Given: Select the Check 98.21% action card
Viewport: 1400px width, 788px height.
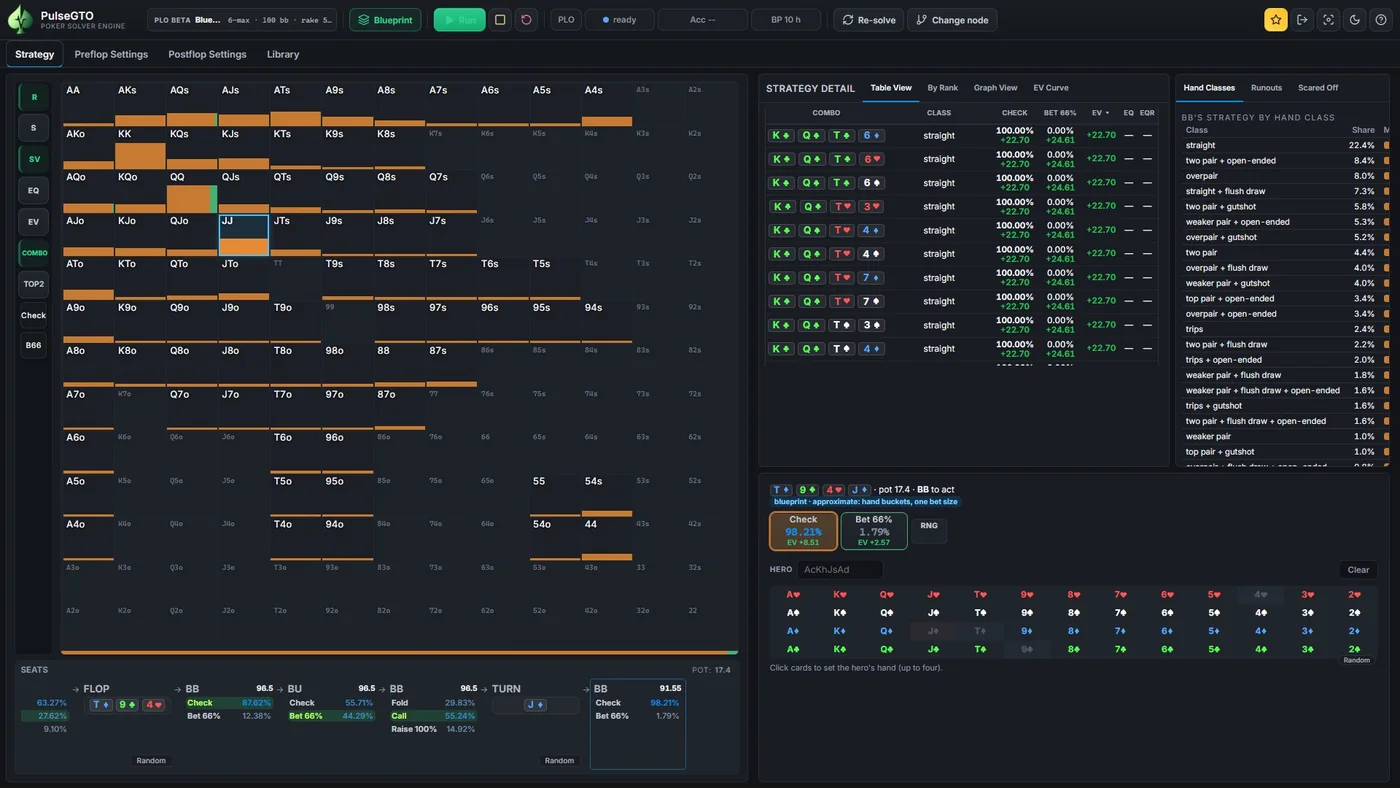Looking at the screenshot, I should pos(803,531).
